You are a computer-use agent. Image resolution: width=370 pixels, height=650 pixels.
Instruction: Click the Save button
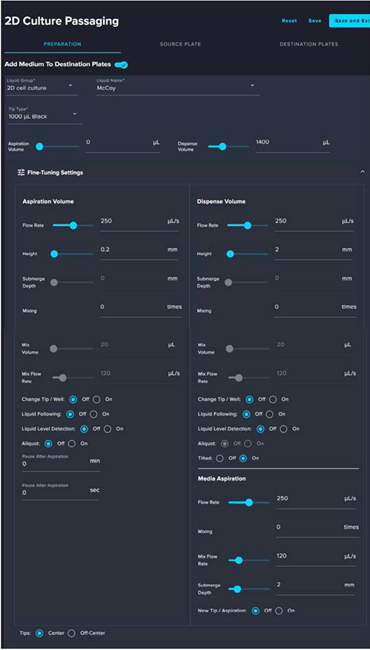click(x=314, y=21)
